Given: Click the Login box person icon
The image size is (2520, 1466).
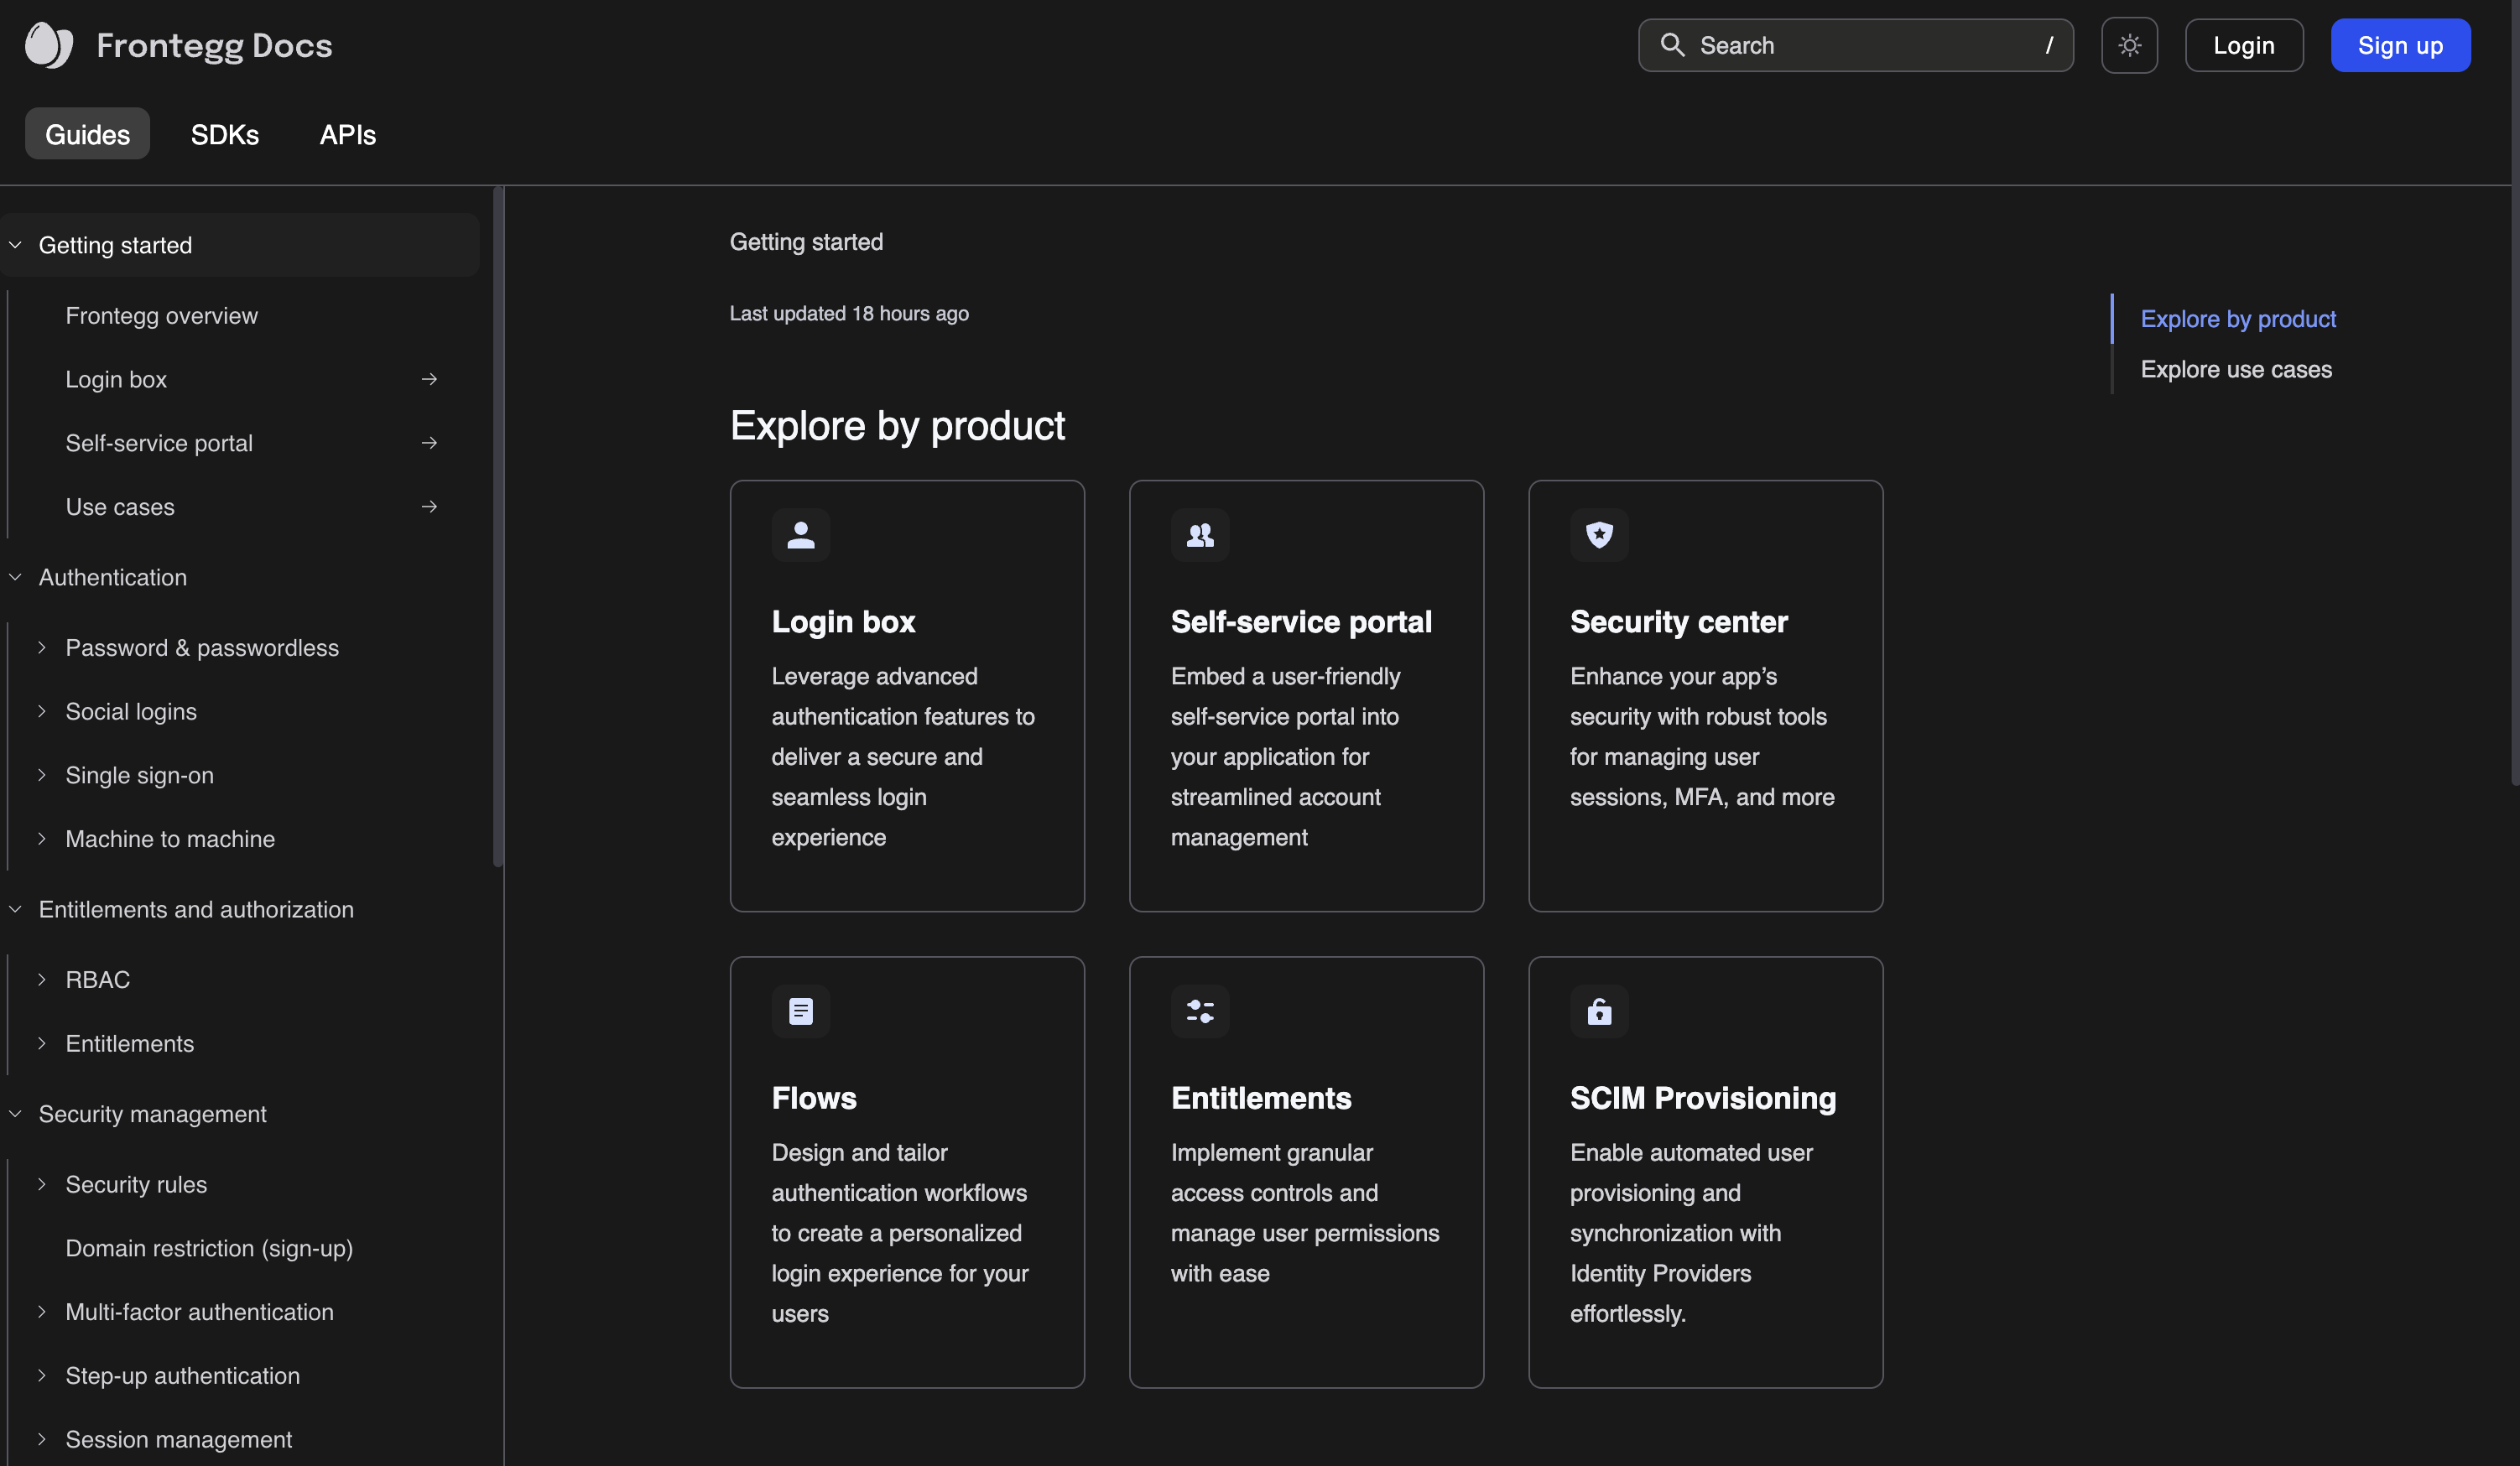Looking at the screenshot, I should [800, 535].
